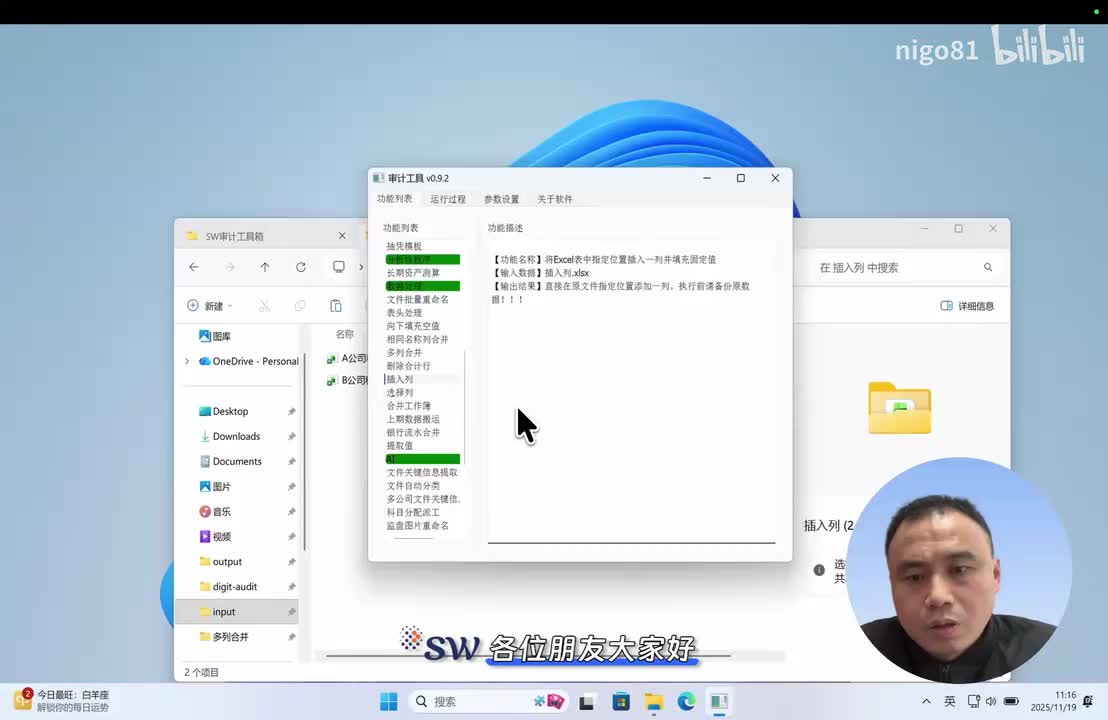Open Downloads in the Explorer sidebar
Screen dimensions: 1108x720
230,437
